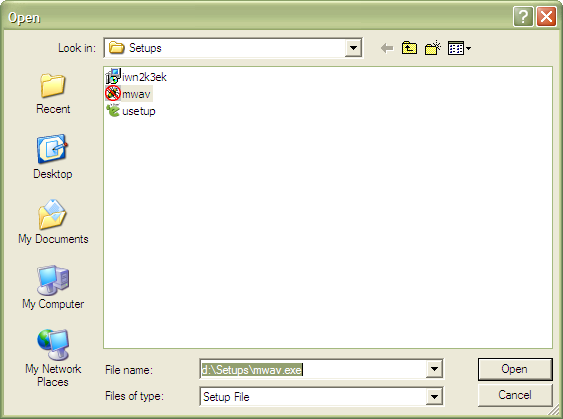Image resolution: width=563 pixels, height=419 pixels.
Task: Select the iwn2k3ek file
Action: (x=136, y=76)
